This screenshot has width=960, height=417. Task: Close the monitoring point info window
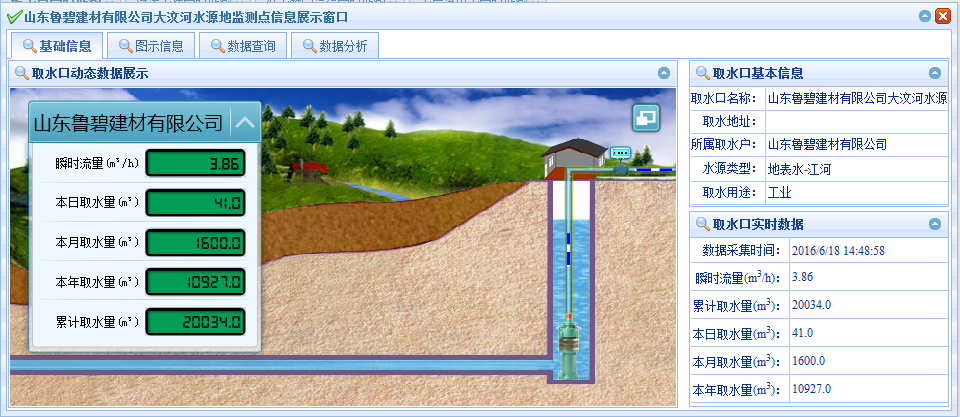[x=942, y=17]
